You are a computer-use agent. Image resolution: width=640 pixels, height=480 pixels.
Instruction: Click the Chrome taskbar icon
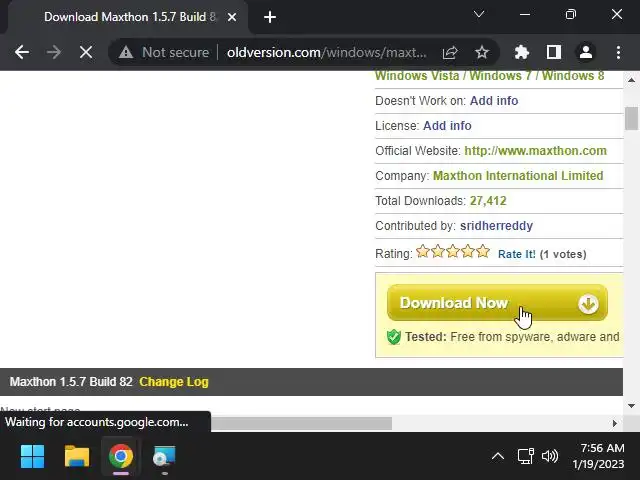tap(121, 456)
